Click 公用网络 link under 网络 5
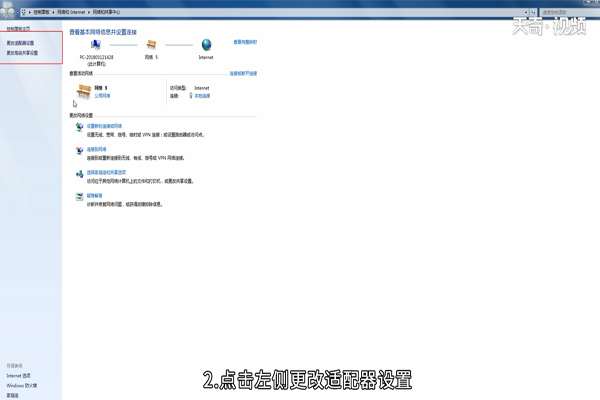This screenshot has width=600, height=400. [102, 96]
